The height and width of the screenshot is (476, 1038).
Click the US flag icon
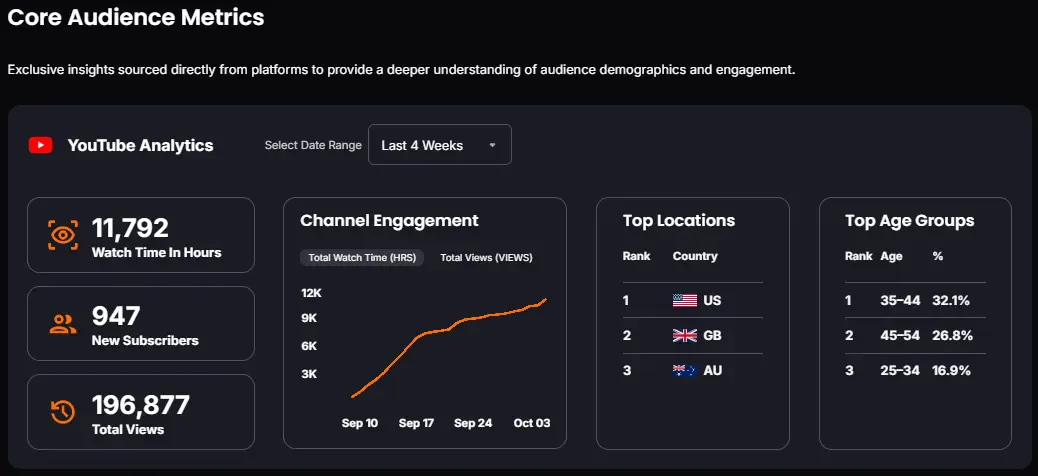684,300
